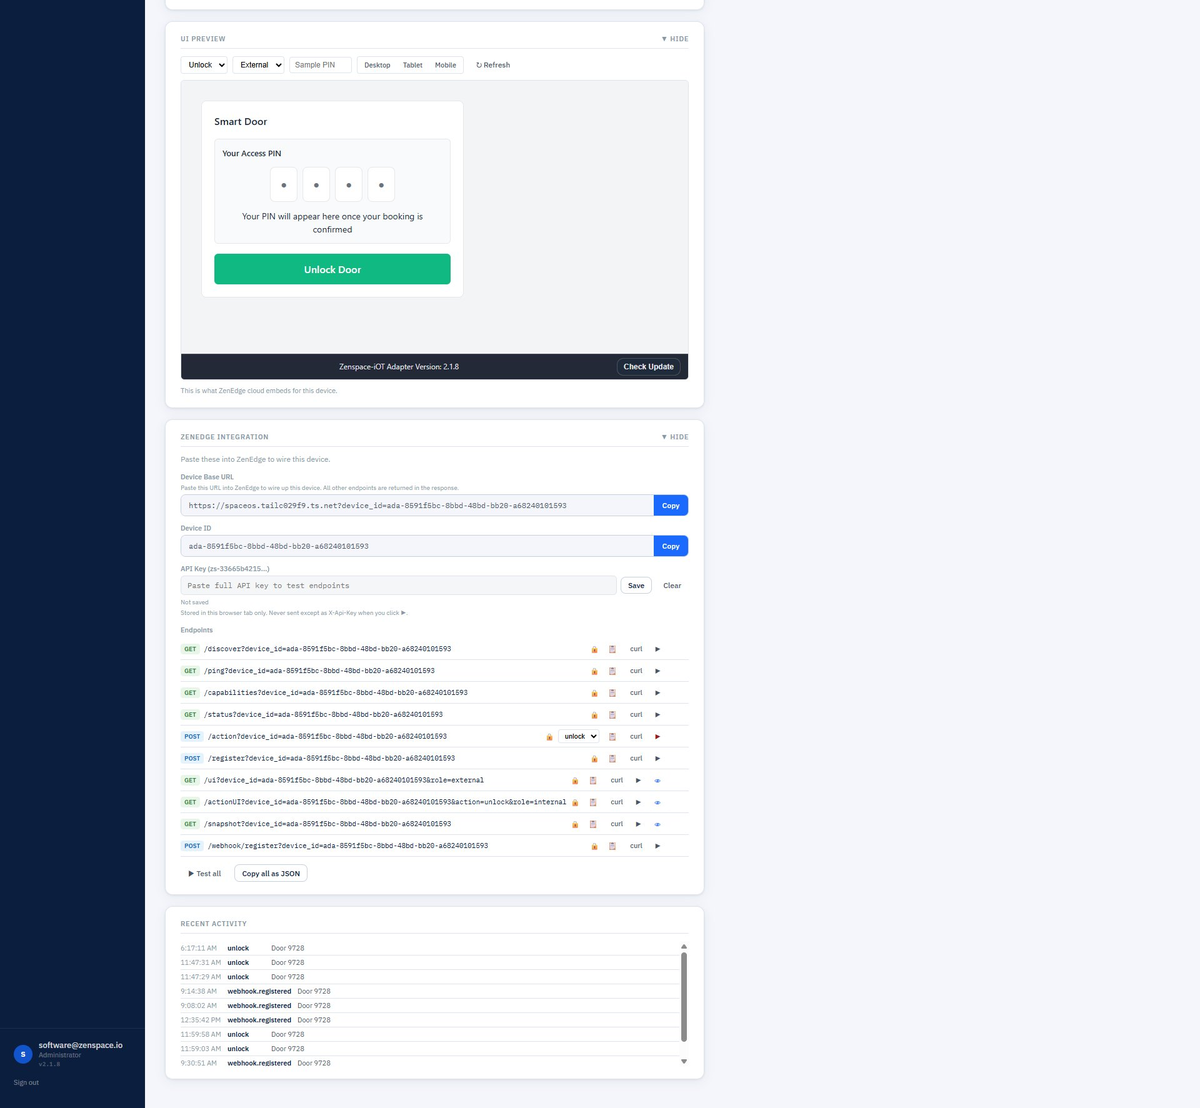Click the lock icon on the /action row
The width and height of the screenshot is (1200, 1108).
549,737
